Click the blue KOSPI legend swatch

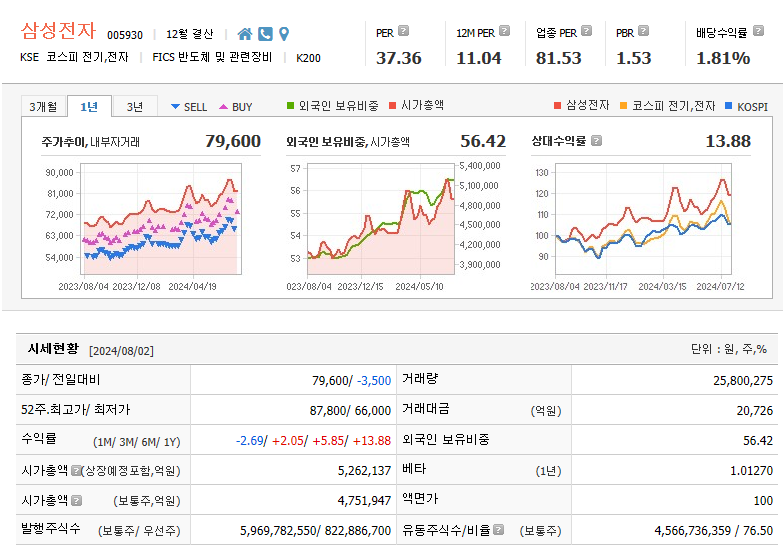[x=729, y=105]
